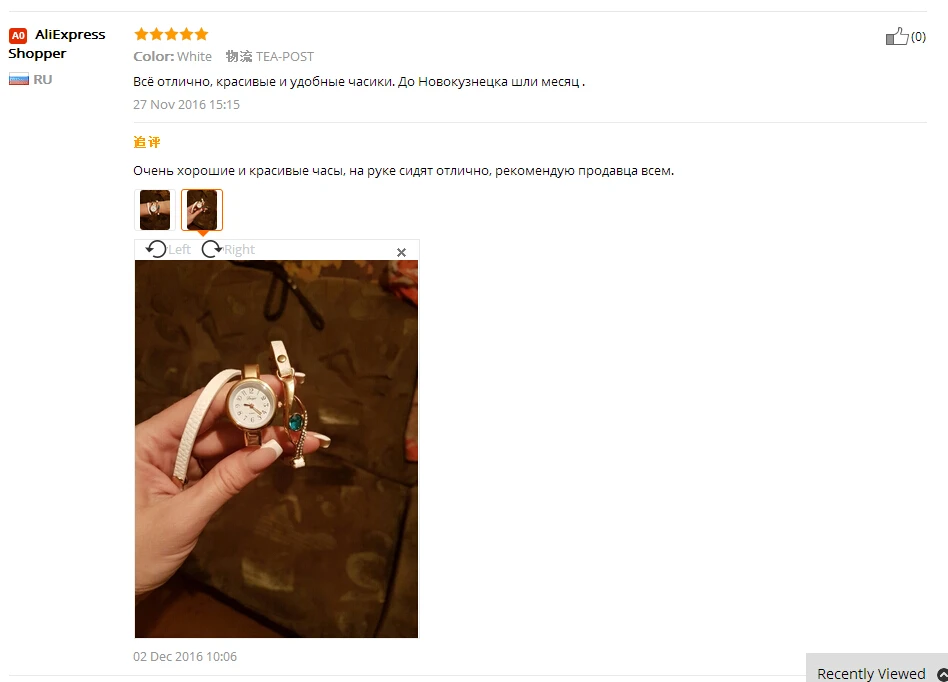Click the 'Right' rotate label
Screen dimensions: 948x682
pos(239,250)
